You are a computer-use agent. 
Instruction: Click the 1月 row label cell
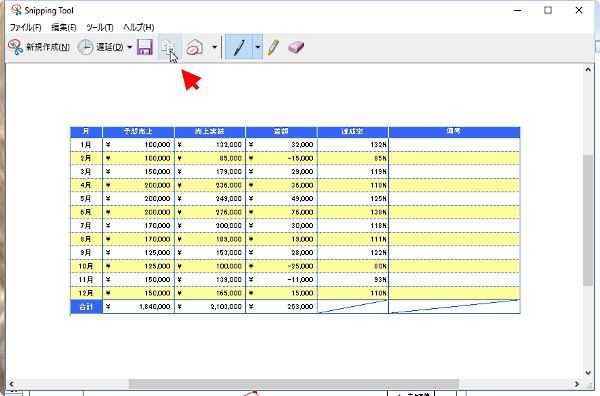point(86,145)
